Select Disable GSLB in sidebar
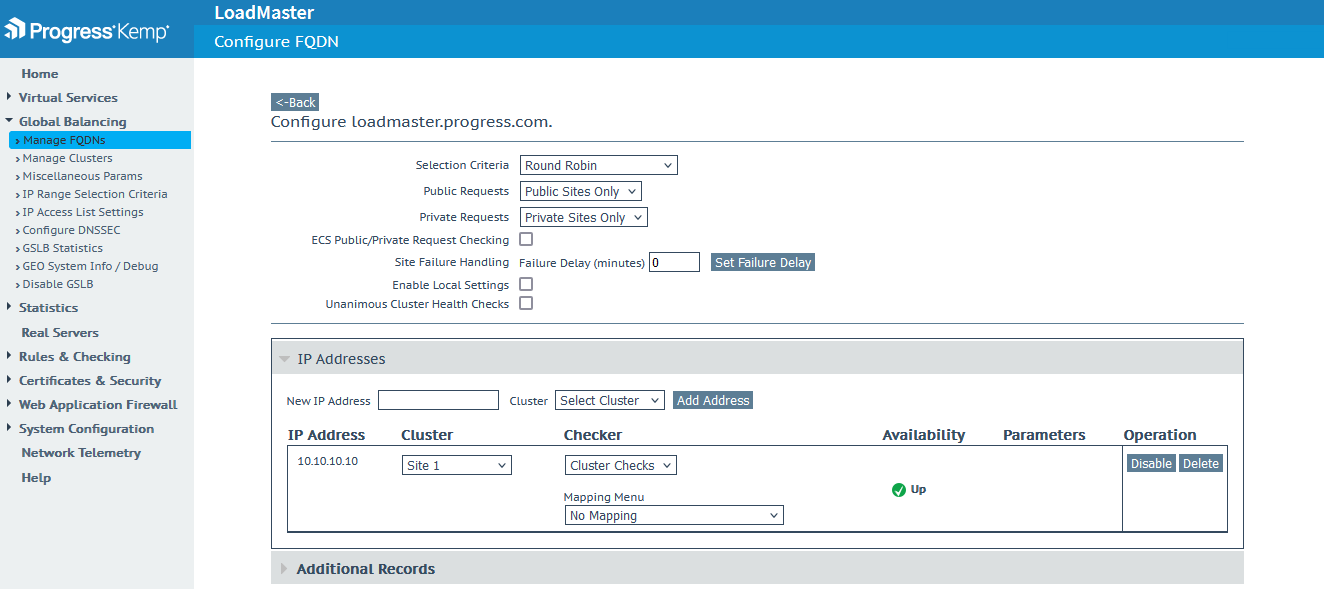This screenshot has height=589, width=1324. point(58,284)
